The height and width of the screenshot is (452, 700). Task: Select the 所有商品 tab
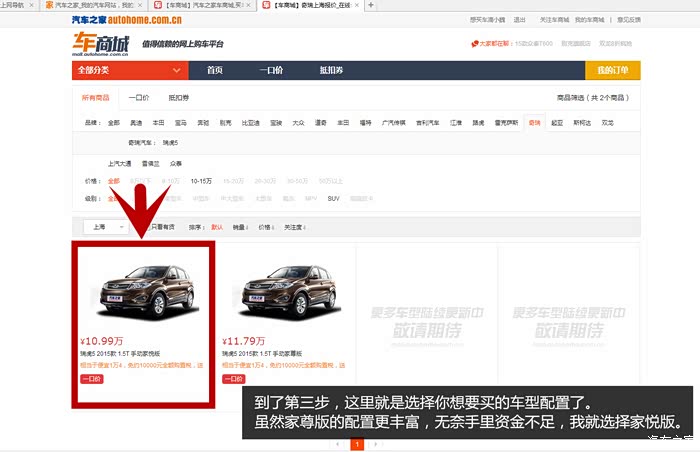[96, 98]
